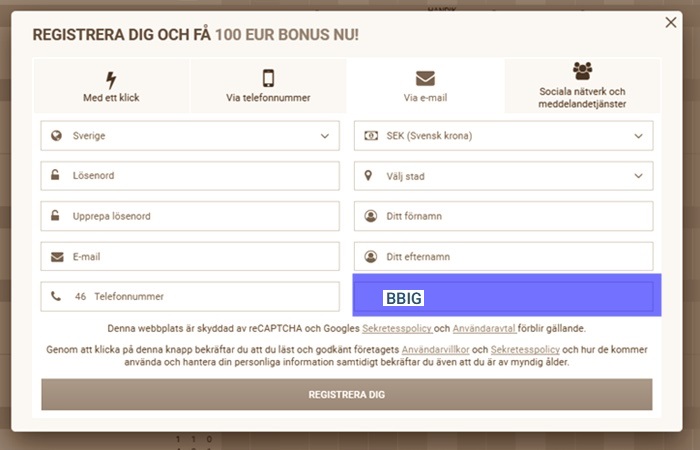700x450 pixels.
Task: Click the padlock icon in Lösenord field
Action: 57,176
